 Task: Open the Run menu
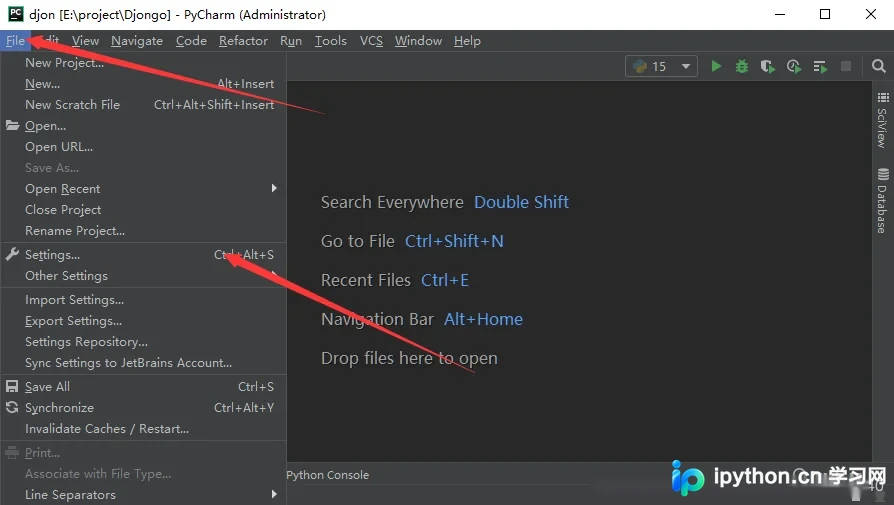click(x=291, y=40)
